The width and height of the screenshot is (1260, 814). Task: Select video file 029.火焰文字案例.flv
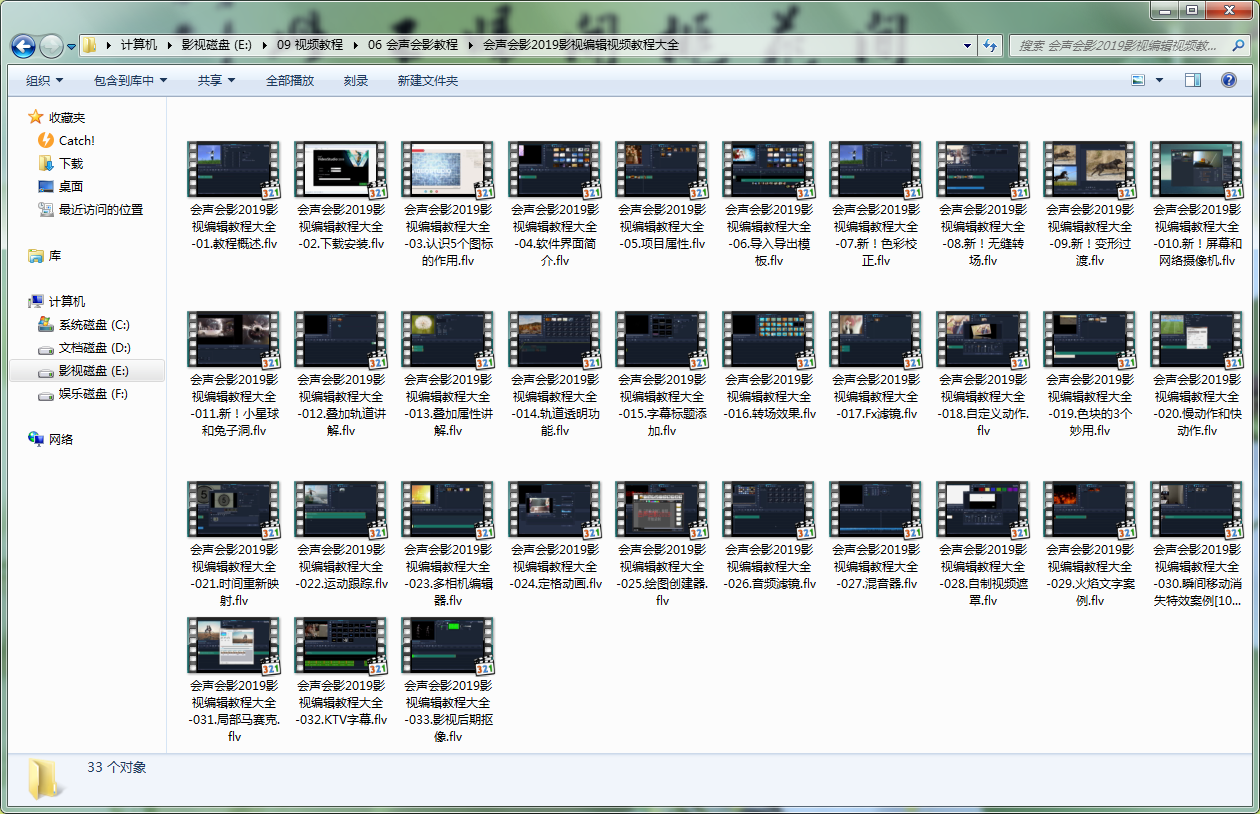point(1089,543)
